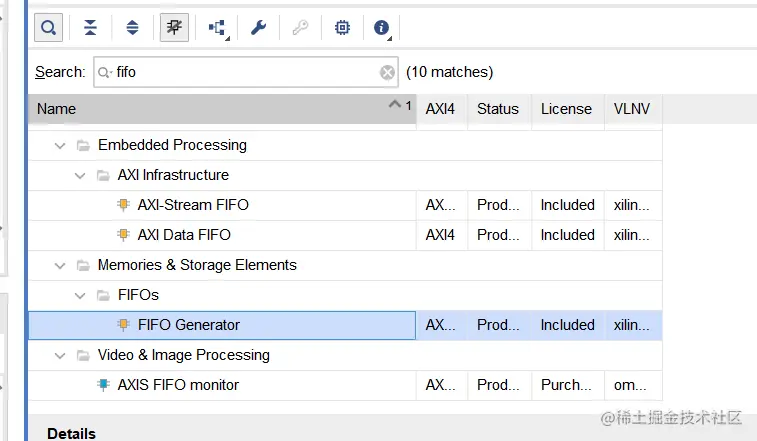This screenshot has height=441, width=757.
Task: Collapse the Embedded Processing category
Action: click(x=61, y=145)
